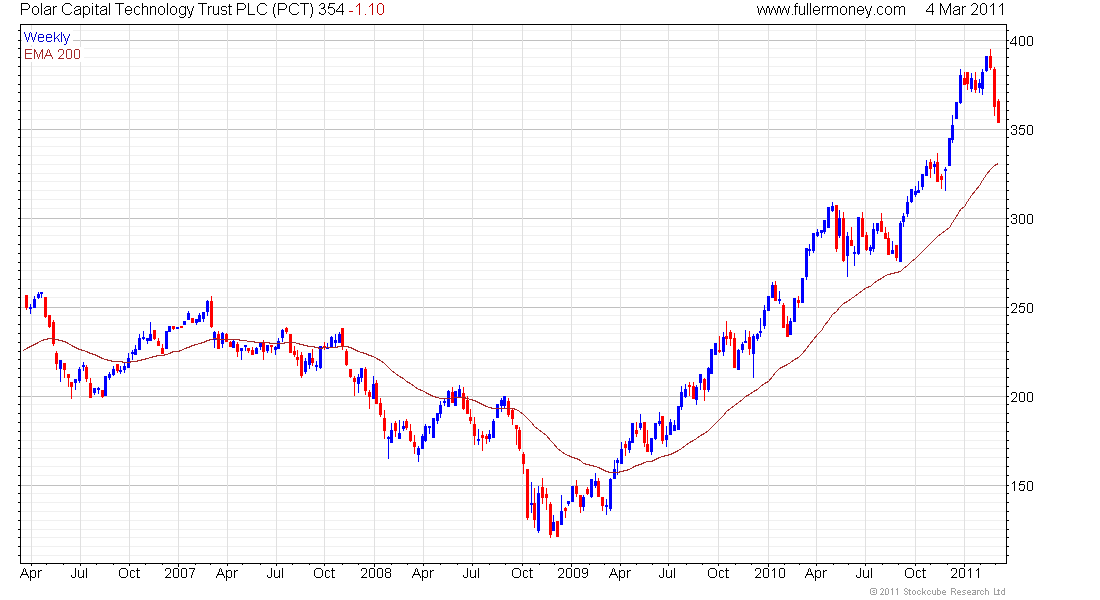Screen dimensions: 1100x600
Task: Click the 300 price axis label
Action: tap(1021, 219)
